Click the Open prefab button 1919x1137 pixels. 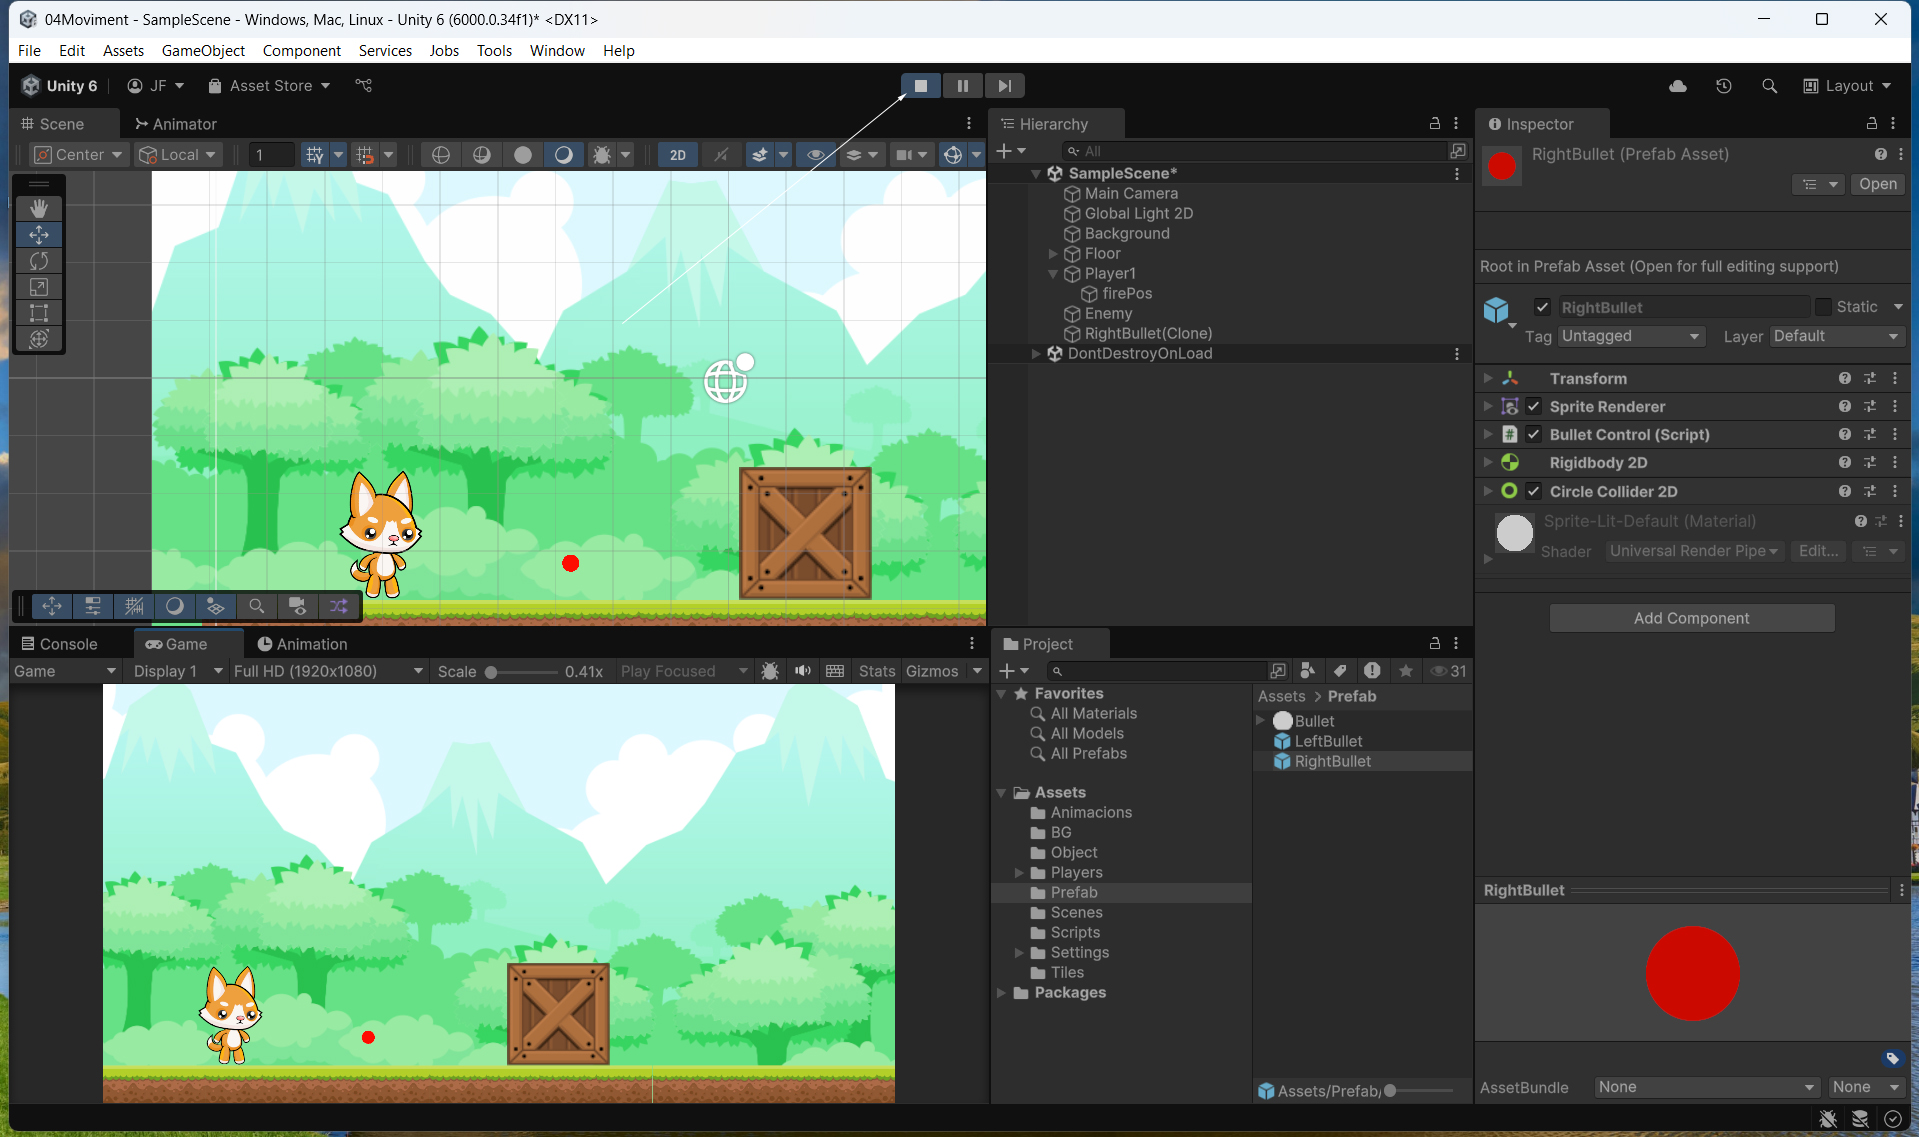(x=1877, y=184)
